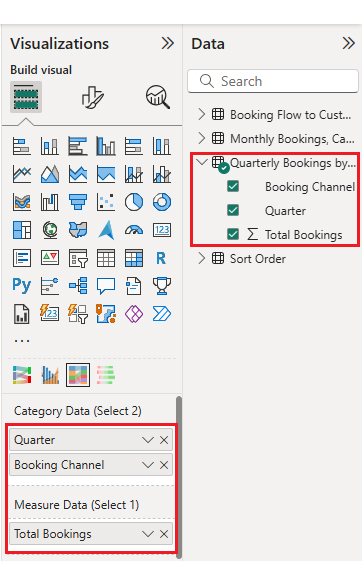Select the stacked area chart visual

point(78,174)
